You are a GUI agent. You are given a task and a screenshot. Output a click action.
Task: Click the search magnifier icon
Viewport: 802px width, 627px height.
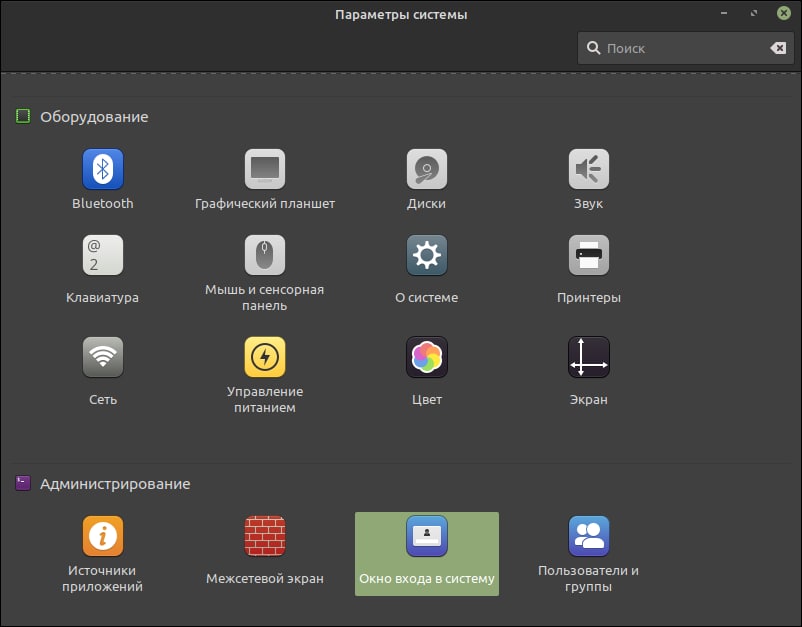click(x=593, y=48)
